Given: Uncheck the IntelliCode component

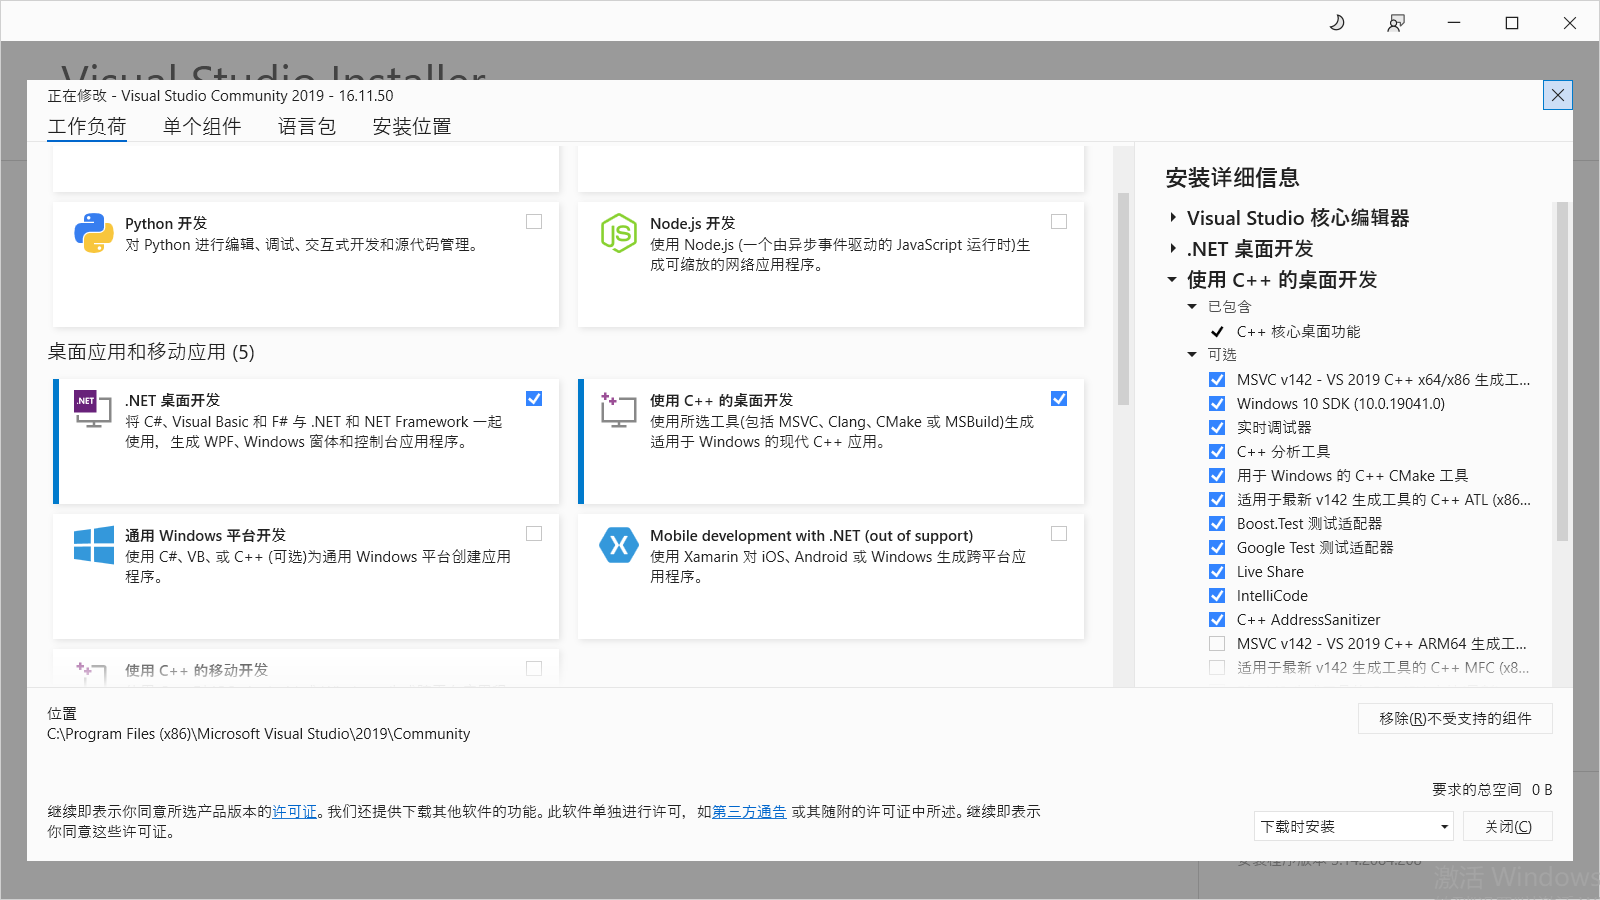Looking at the screenshot, I should click(1217, 596).
